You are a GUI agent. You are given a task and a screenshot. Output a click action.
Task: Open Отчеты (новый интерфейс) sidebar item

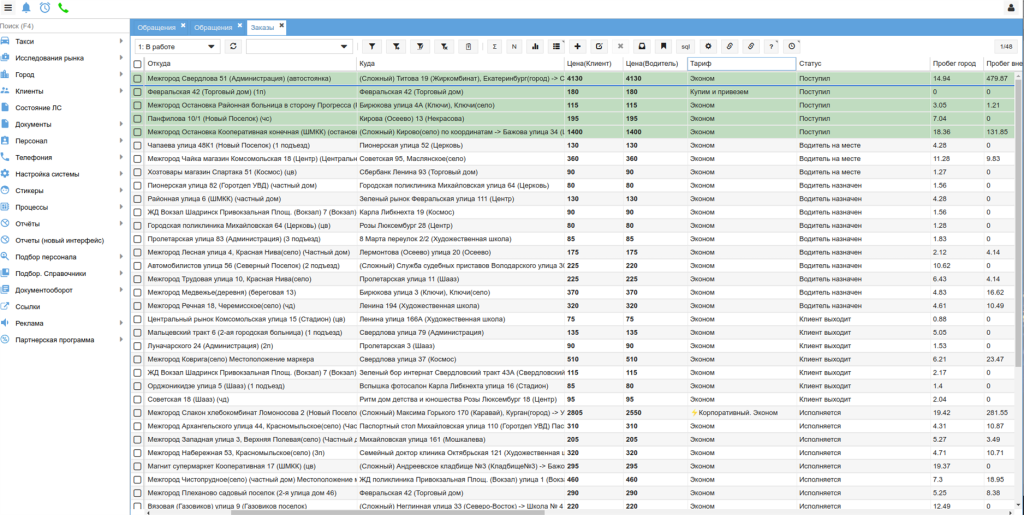59,240
